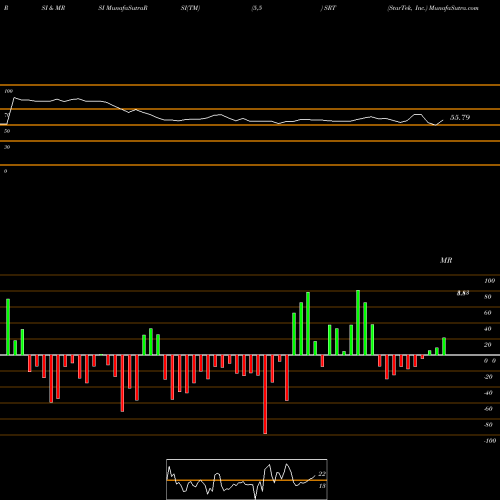Click the RSI 50 axis label
500x500 pixels.
[x=7, y=131]
